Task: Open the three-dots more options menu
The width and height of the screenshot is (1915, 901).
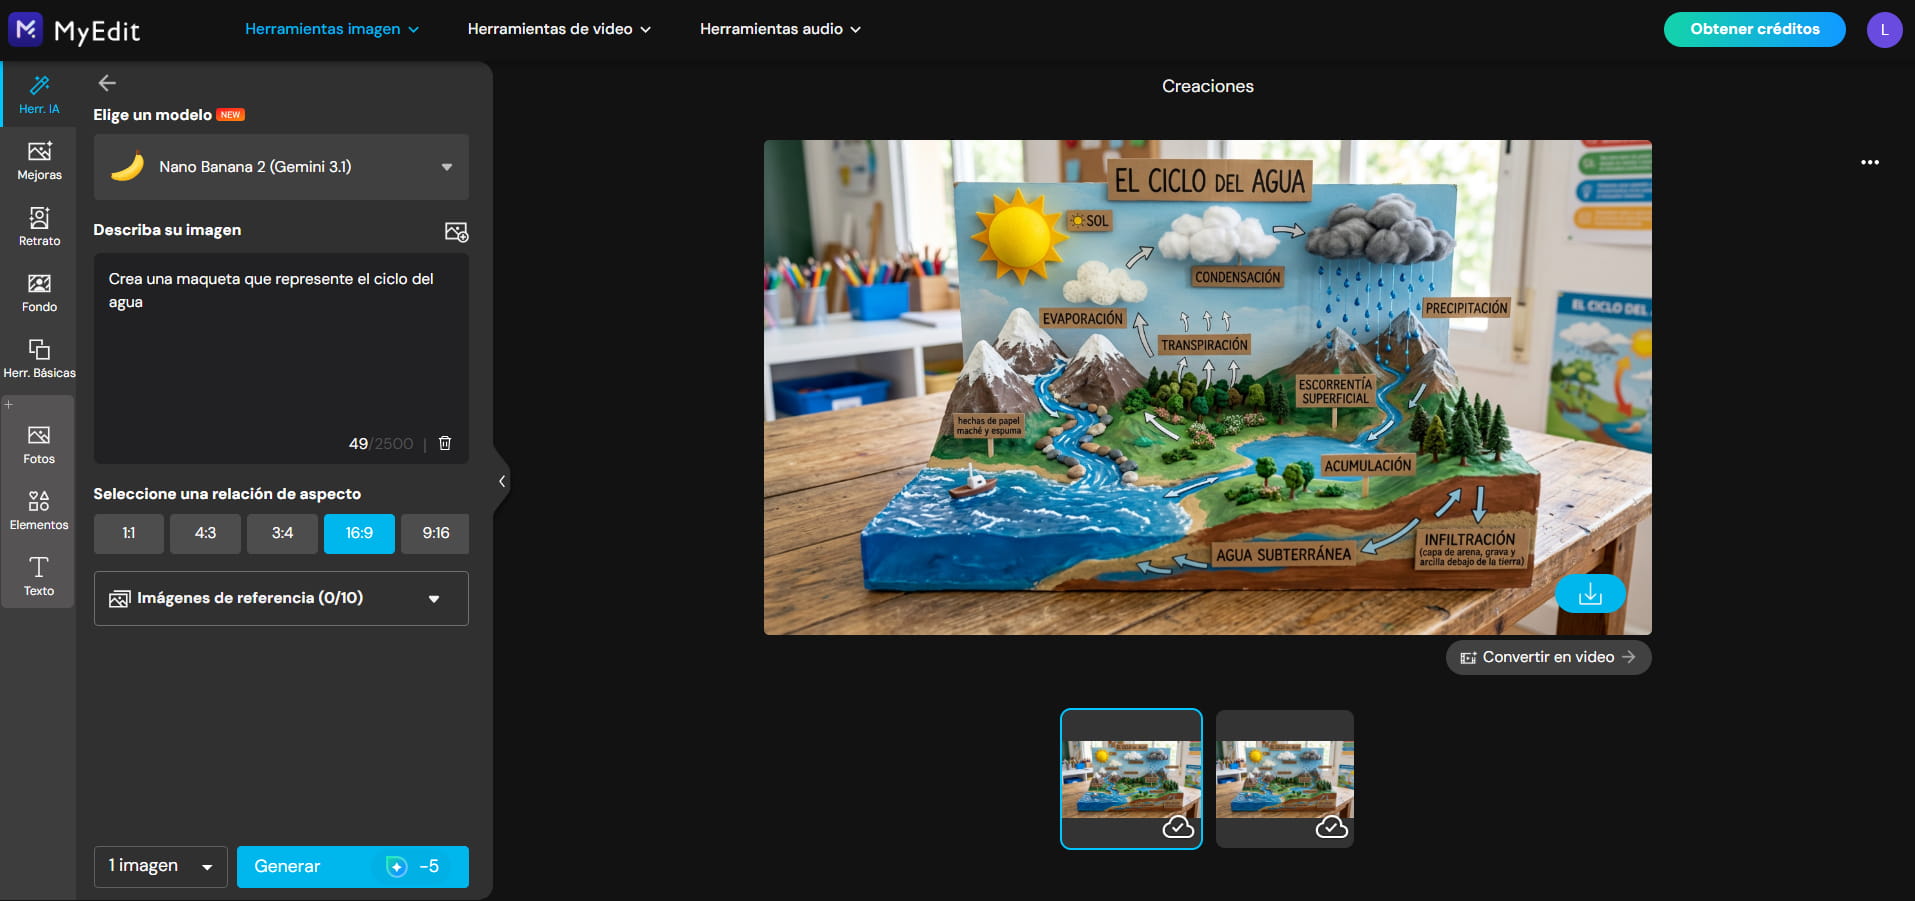Action: click(1870, 162)
